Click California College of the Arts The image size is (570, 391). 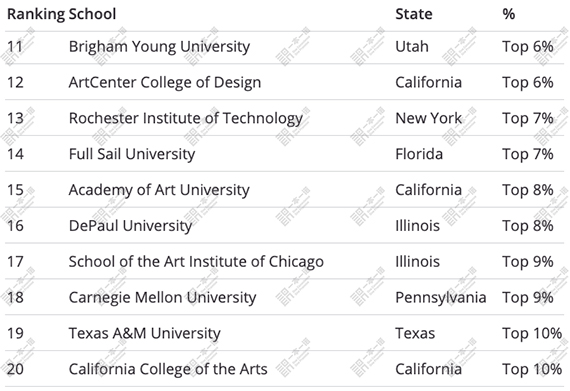click(168, 370)
